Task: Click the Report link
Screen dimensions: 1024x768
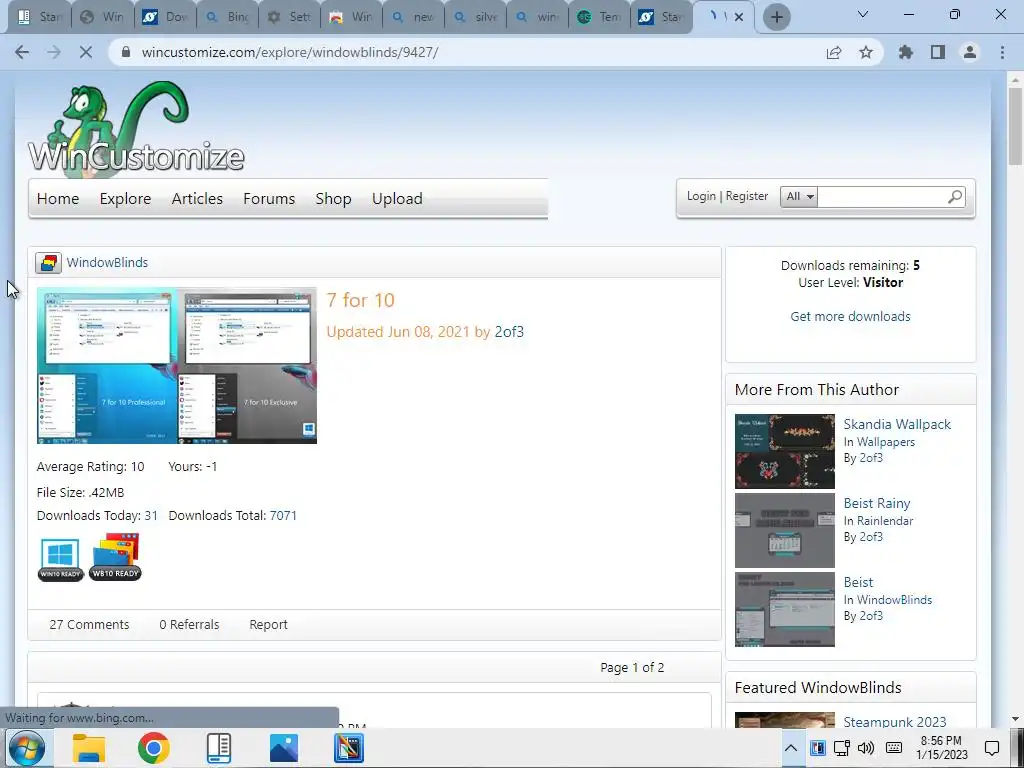Action: (268, 624)
